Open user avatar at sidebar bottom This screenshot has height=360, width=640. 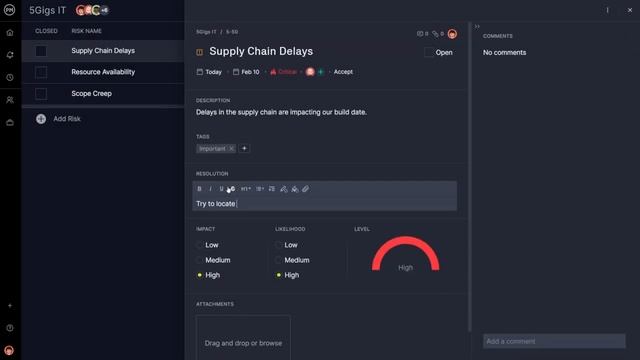pyautogui.click(x=9, y=350)
